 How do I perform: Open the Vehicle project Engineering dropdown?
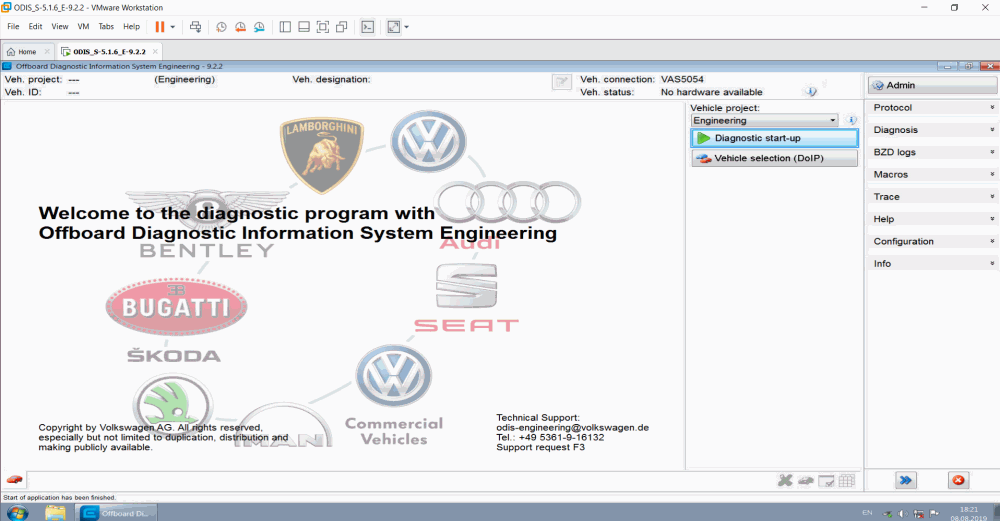click(765, 121)
